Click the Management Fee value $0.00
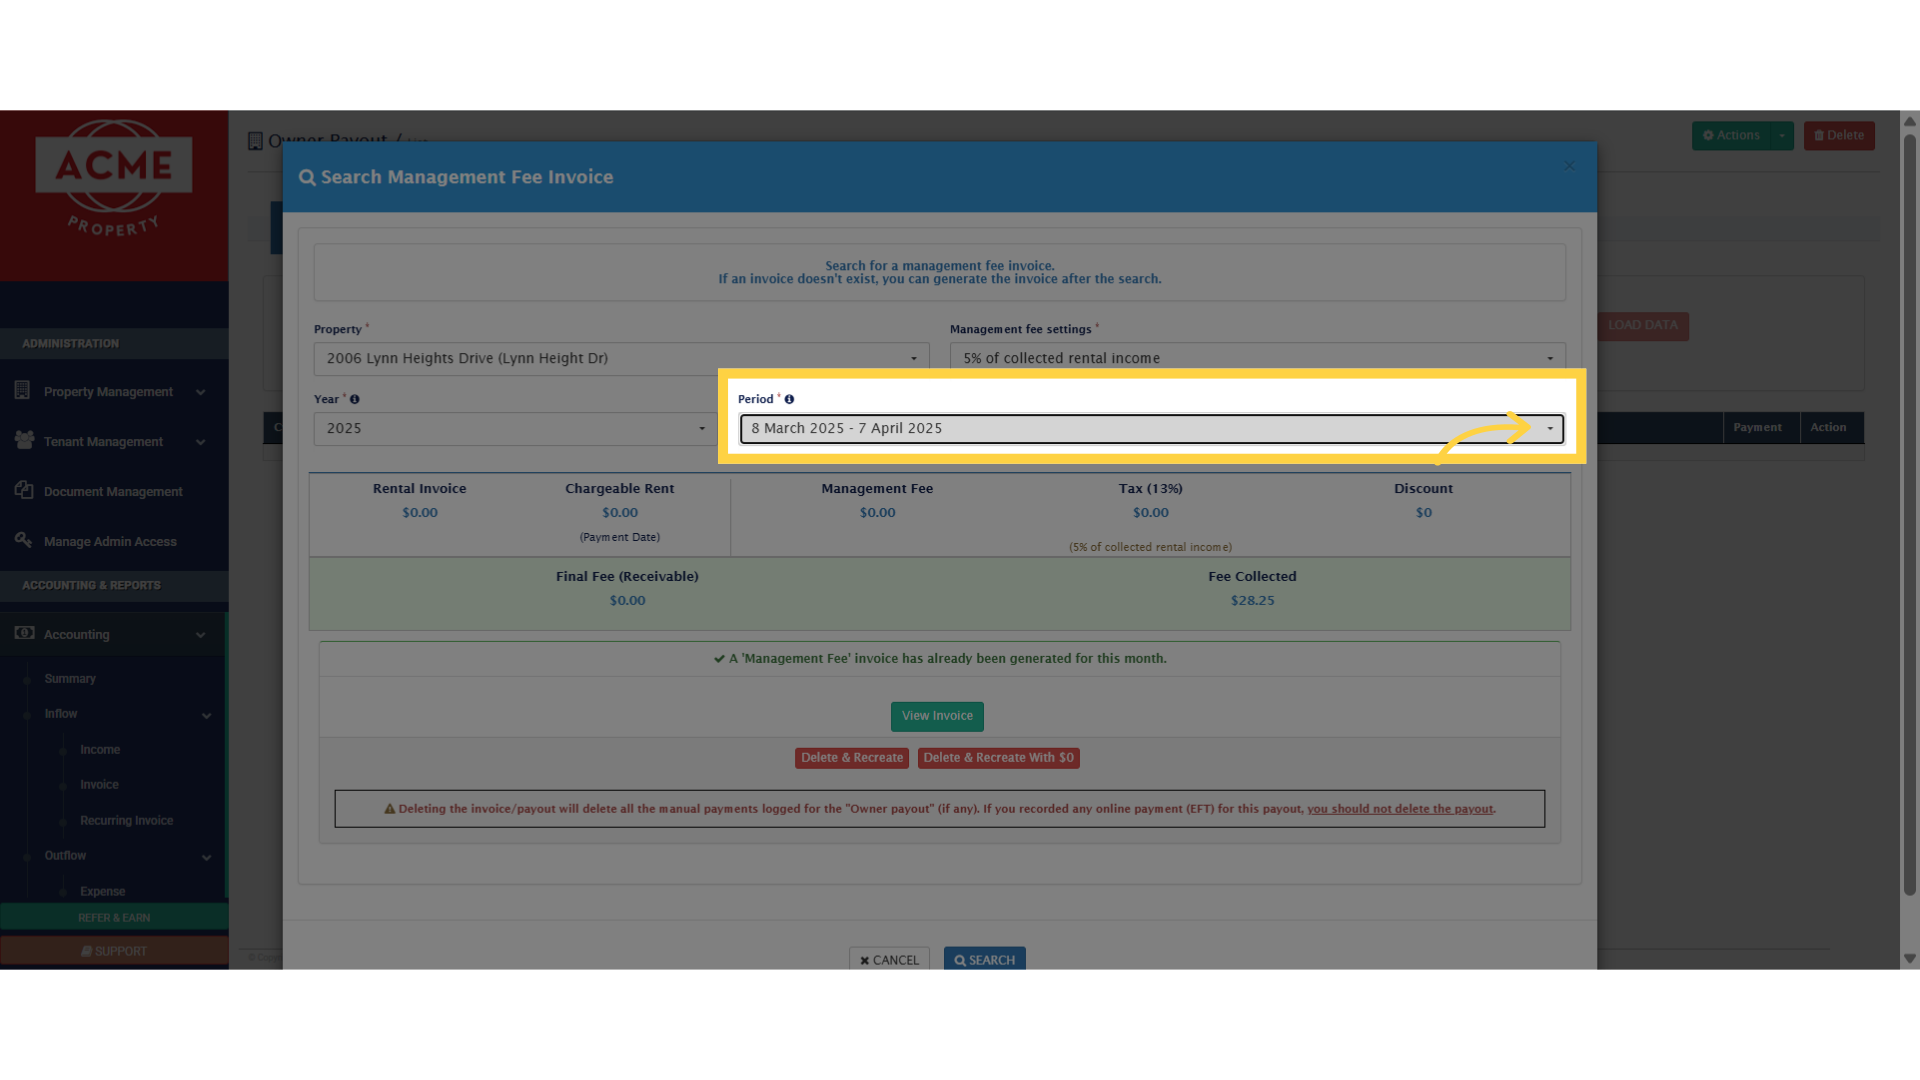This screenshot has width=1920, height=1080. tap(877, 513)
